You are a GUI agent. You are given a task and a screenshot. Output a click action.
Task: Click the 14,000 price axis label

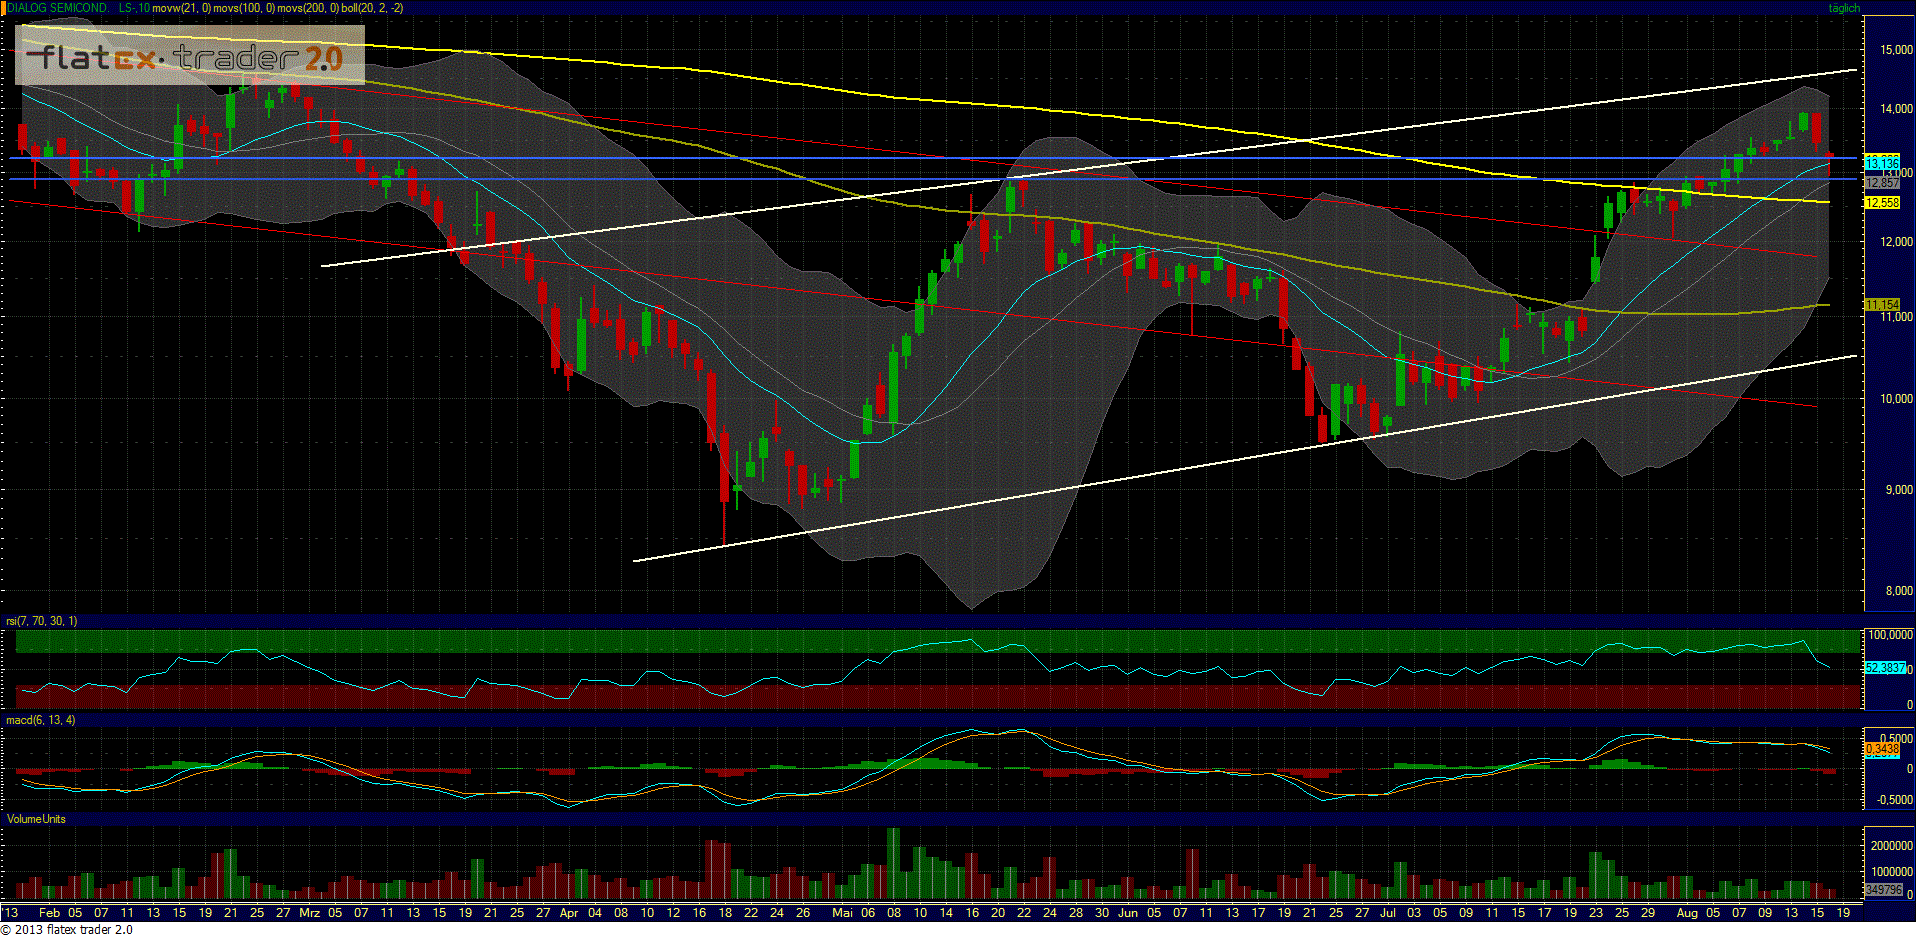click(1897, 109)
